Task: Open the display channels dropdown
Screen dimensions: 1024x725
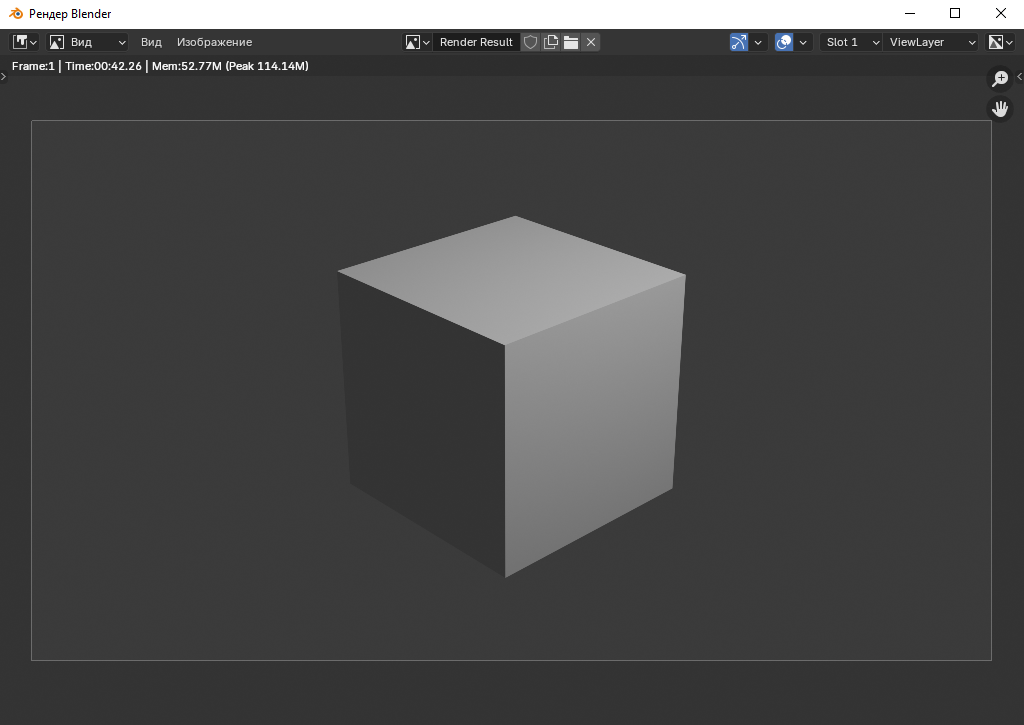Action: 1000,42
